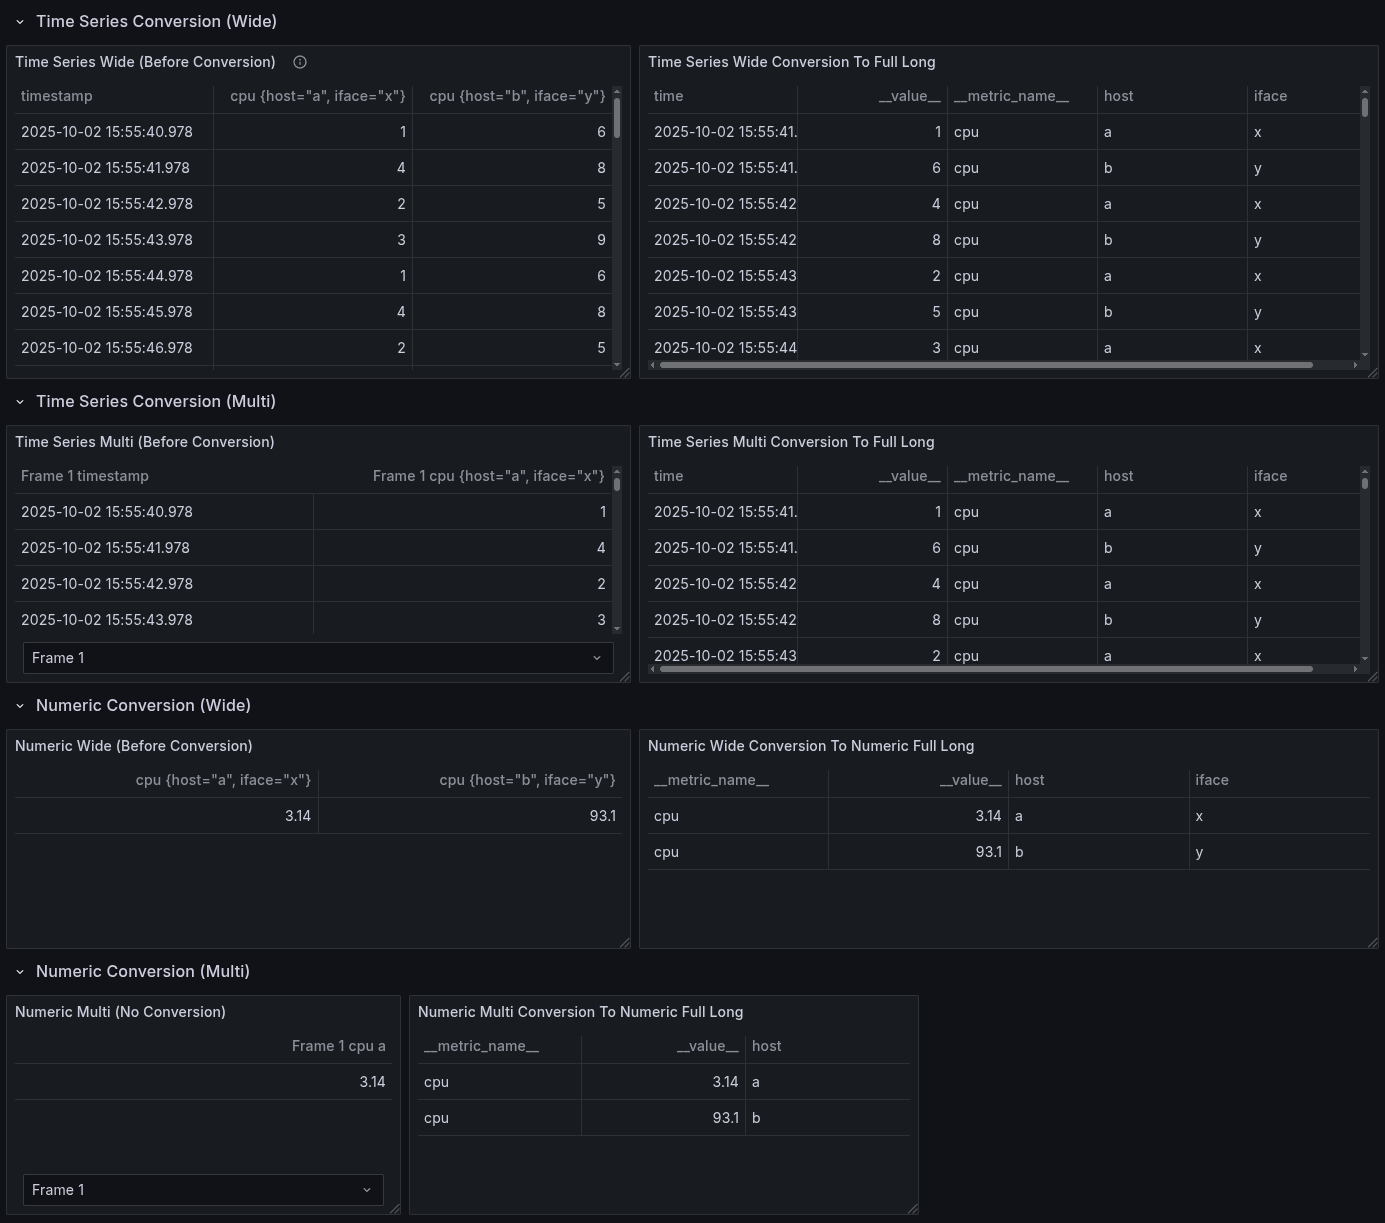Click the scroll-left arrow in Time Series Multi Conversion table

(x=653, y=669)
